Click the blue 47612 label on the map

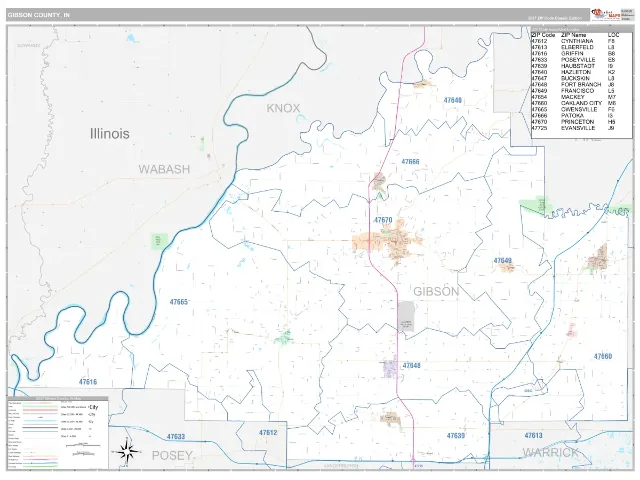pos(268,433)
